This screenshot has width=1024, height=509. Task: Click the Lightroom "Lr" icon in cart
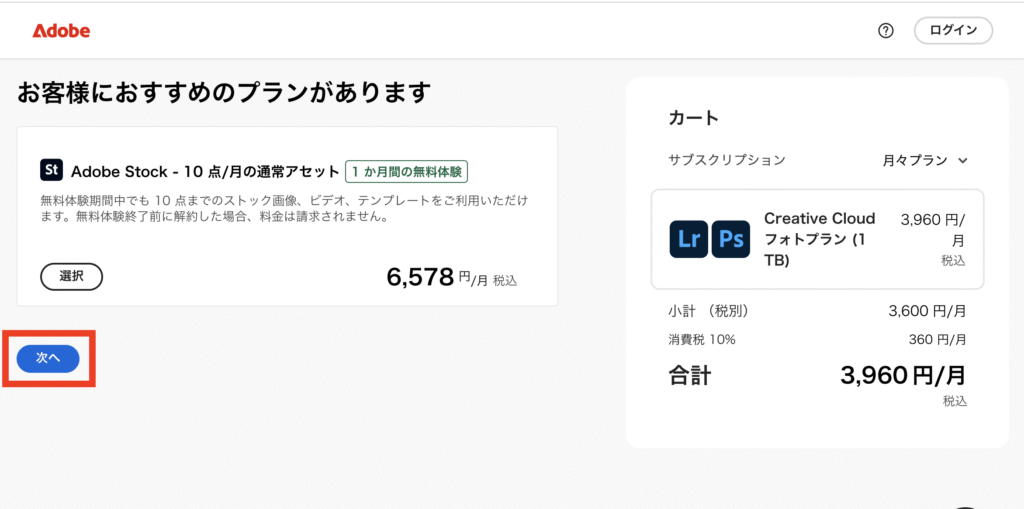[689, 239]
